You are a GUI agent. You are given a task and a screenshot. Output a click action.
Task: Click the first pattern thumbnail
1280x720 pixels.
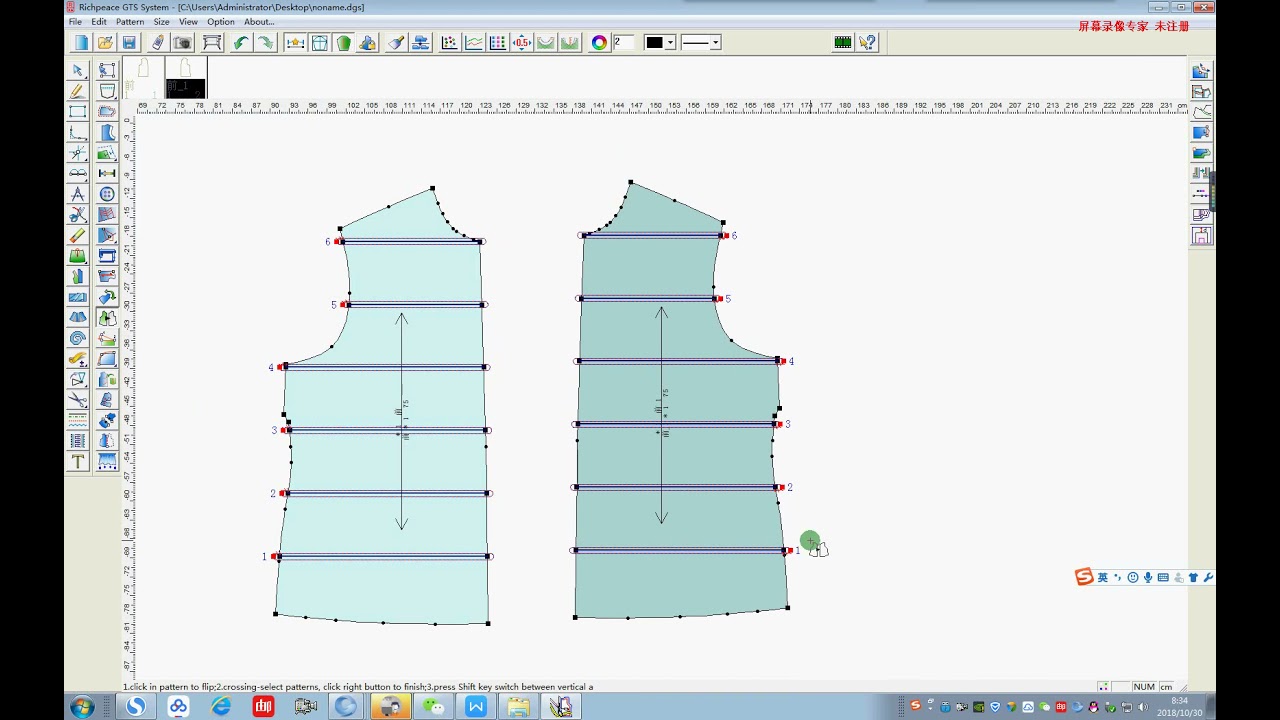(x=144, y=77)
